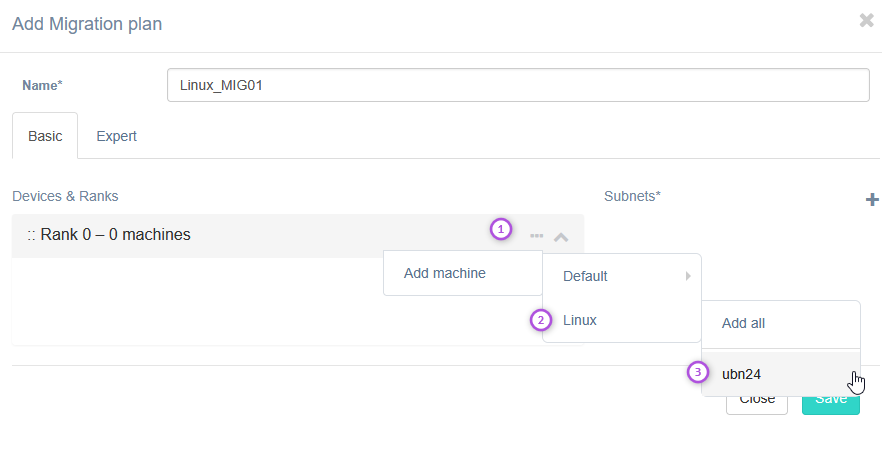The image size is (882, 451).
Task: Open the three-dots menu on Rank 0
Action: click(537, 236)
